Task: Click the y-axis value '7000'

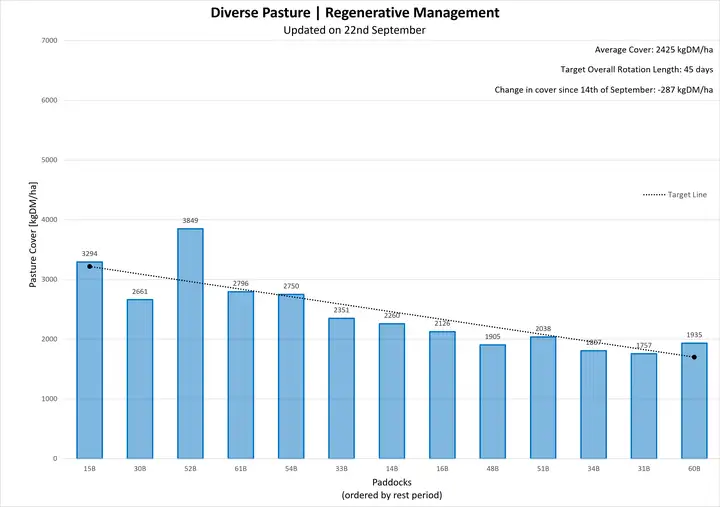Action: [50, 40]
